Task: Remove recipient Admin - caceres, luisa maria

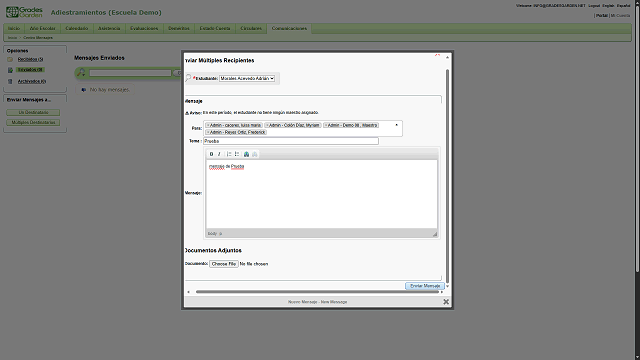Action: point(208,125)
